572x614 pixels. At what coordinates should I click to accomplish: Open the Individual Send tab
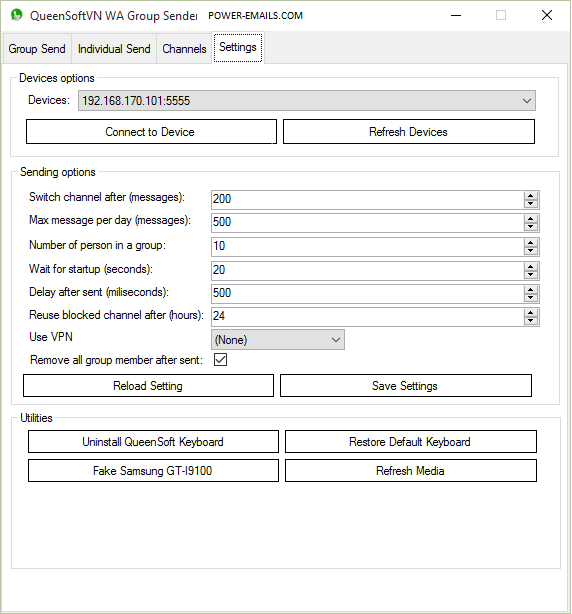[x=114, y=49]
